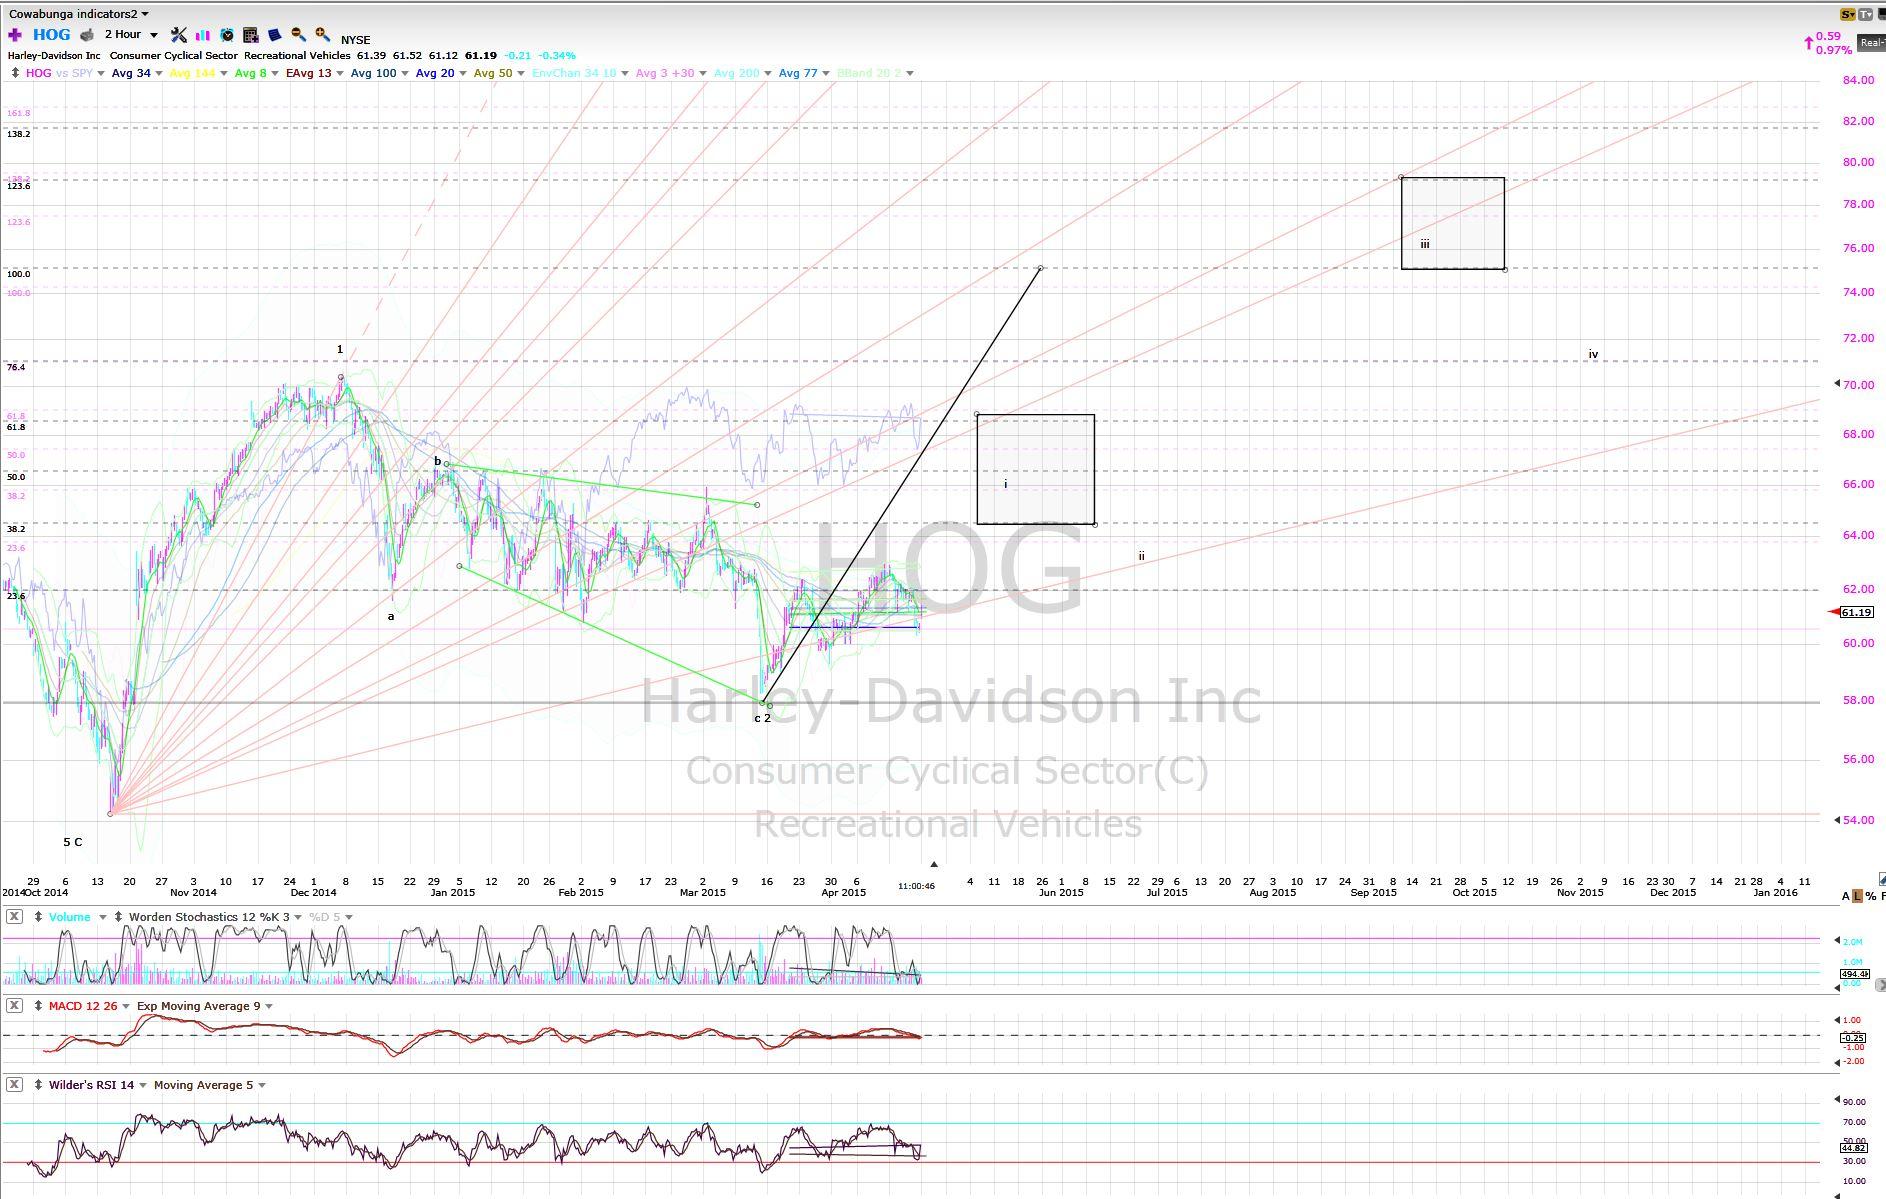Click the 54.00 scale arrow marker
Screen dimensions: 1886x1199
1837,820
